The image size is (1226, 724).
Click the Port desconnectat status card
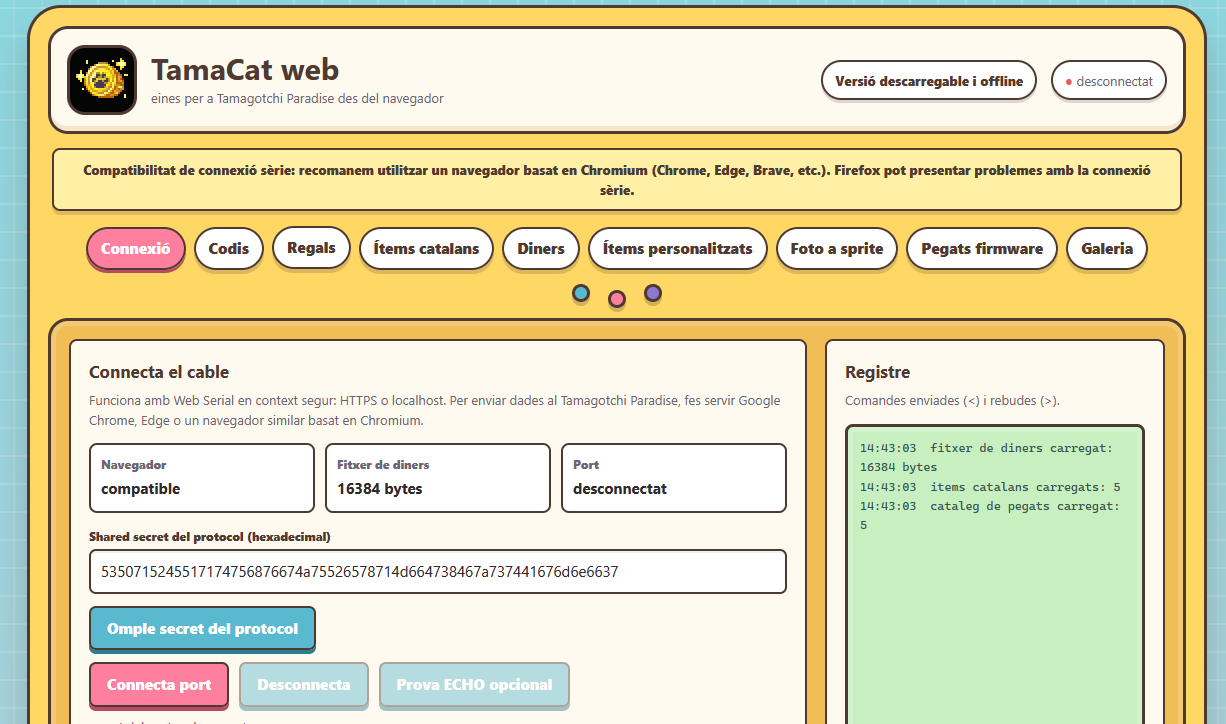coord(674,478)
